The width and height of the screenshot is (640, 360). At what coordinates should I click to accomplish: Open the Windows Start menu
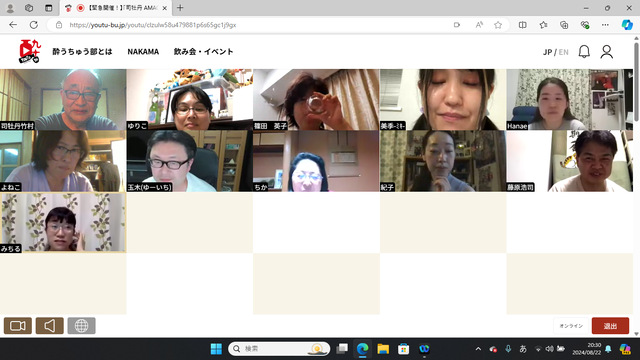pyautogui.click(x=216, y=349)
